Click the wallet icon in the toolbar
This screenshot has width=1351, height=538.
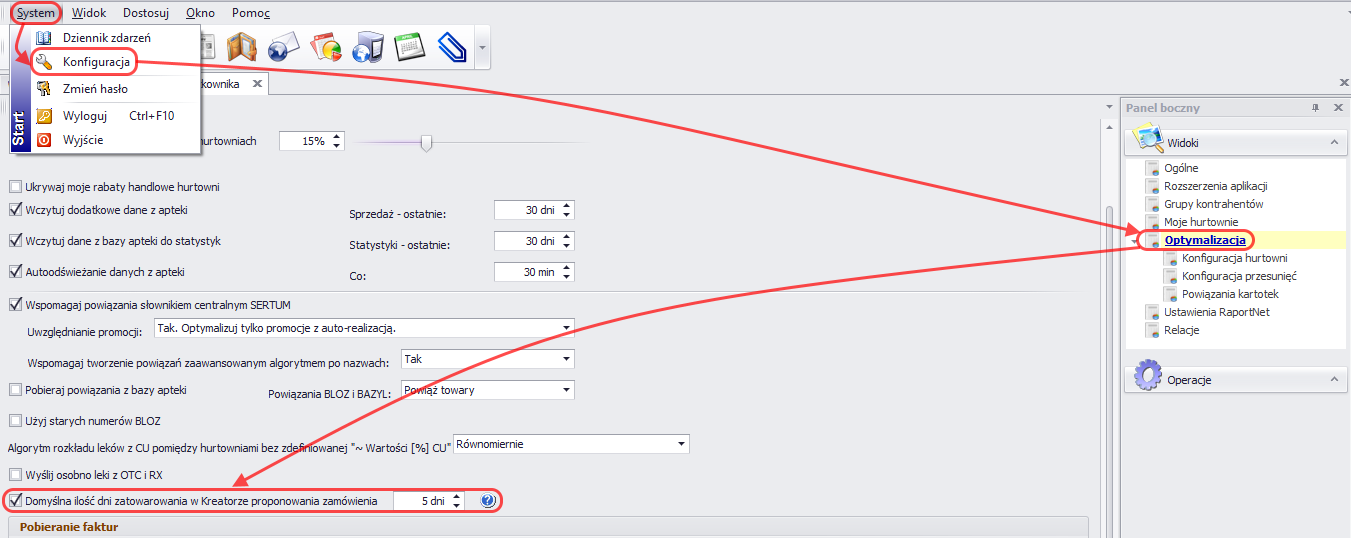click(240, 46)
